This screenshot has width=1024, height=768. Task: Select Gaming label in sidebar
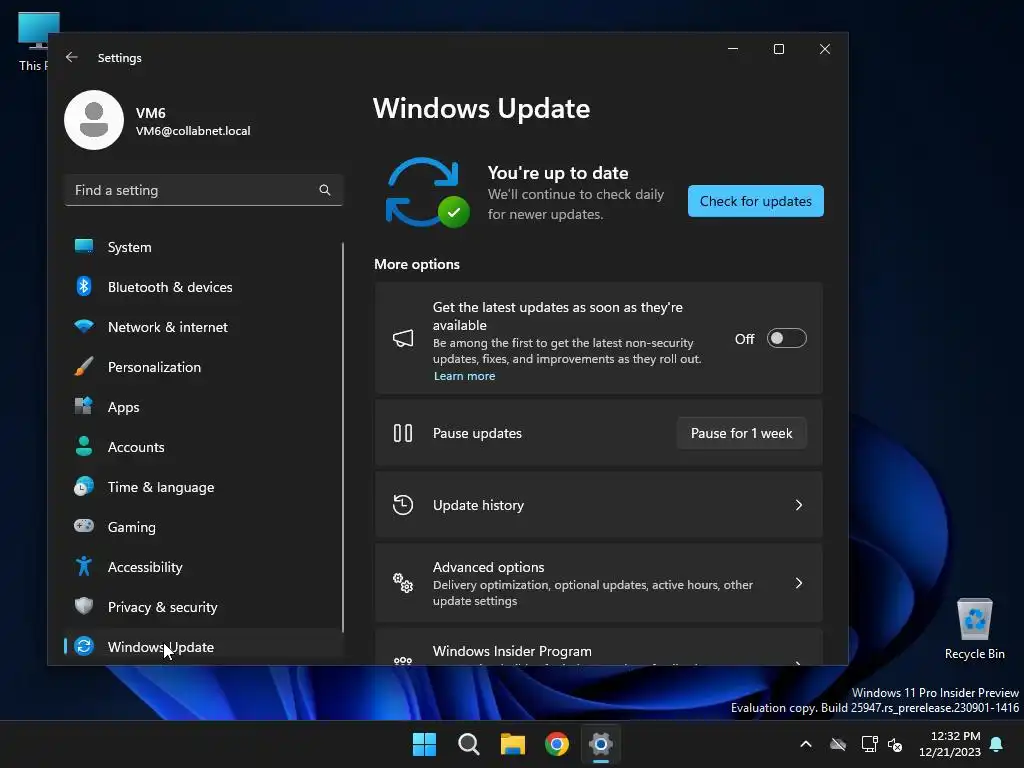(131, 527)
